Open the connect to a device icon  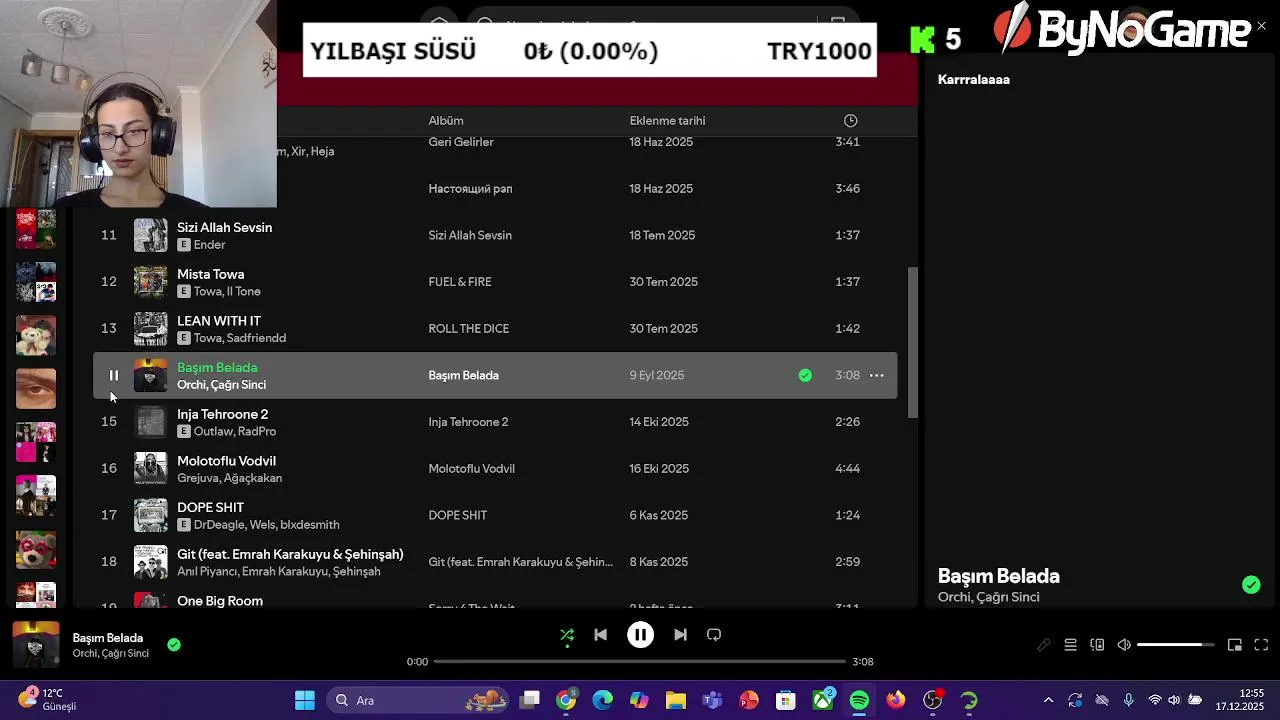click(x=1097, y=645)
